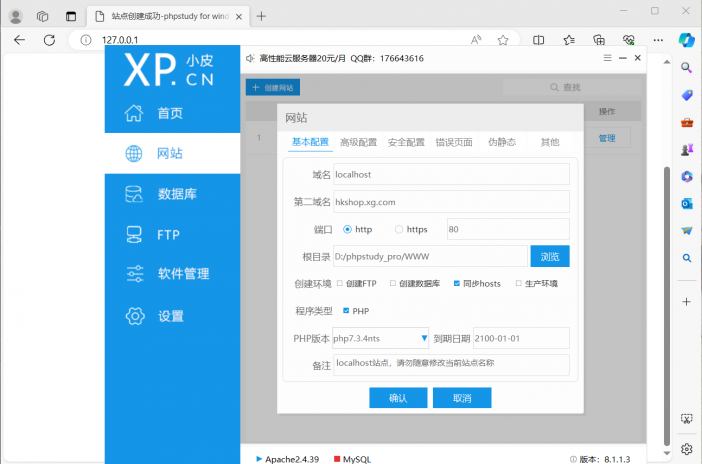The width and height of the screenshot is (702, 464).
Task: Click the 域名 localhost field
Action: pyautogui.click(x=451, y=174)
